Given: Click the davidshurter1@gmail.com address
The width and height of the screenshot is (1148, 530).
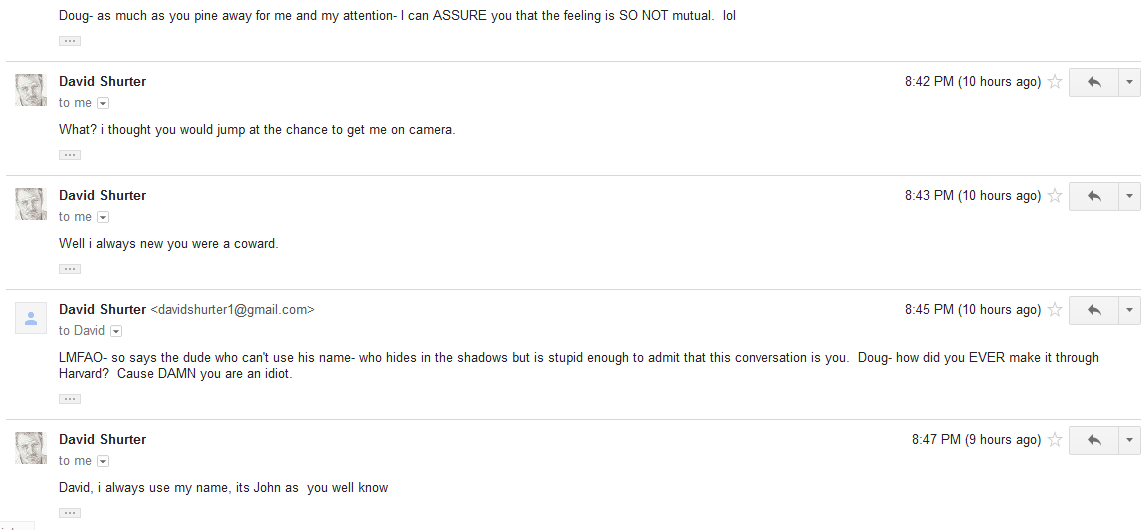Looking at the screenshot, I should tap(232, 310).
